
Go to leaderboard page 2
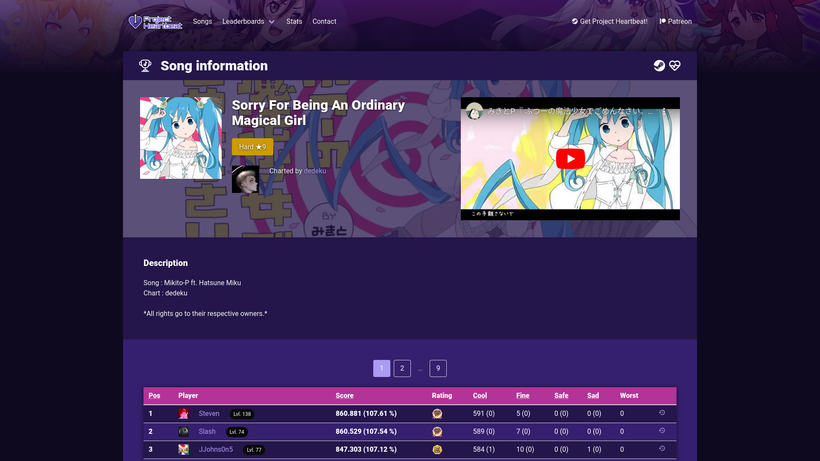pos(402,368)
